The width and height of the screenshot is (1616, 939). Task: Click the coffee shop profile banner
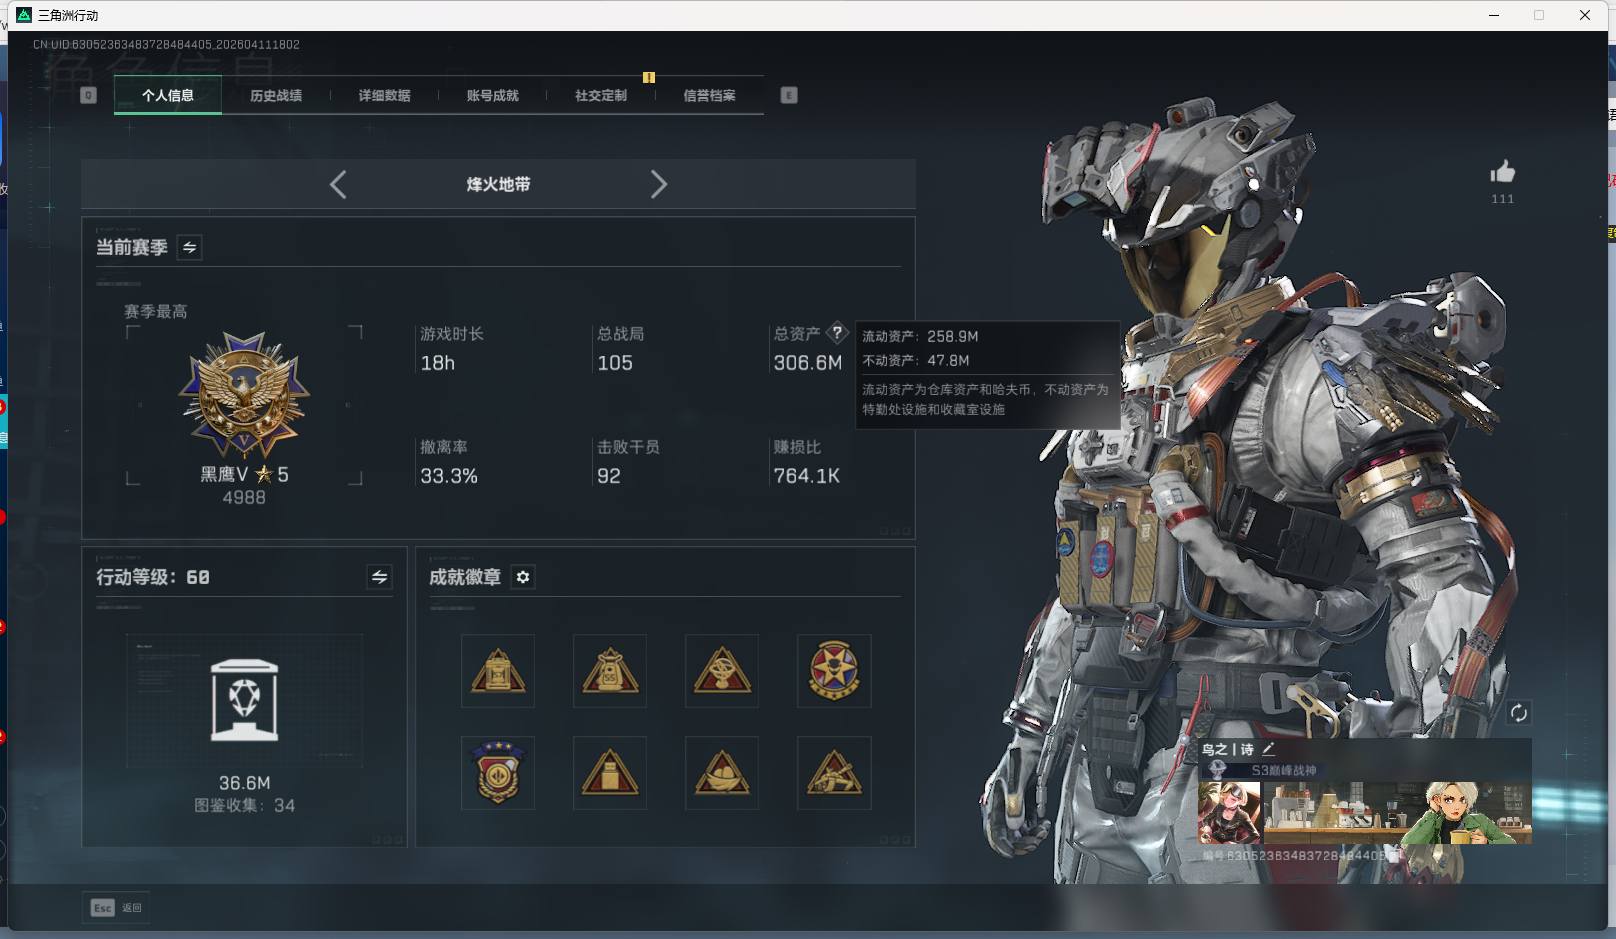[x=1398, y=813]
